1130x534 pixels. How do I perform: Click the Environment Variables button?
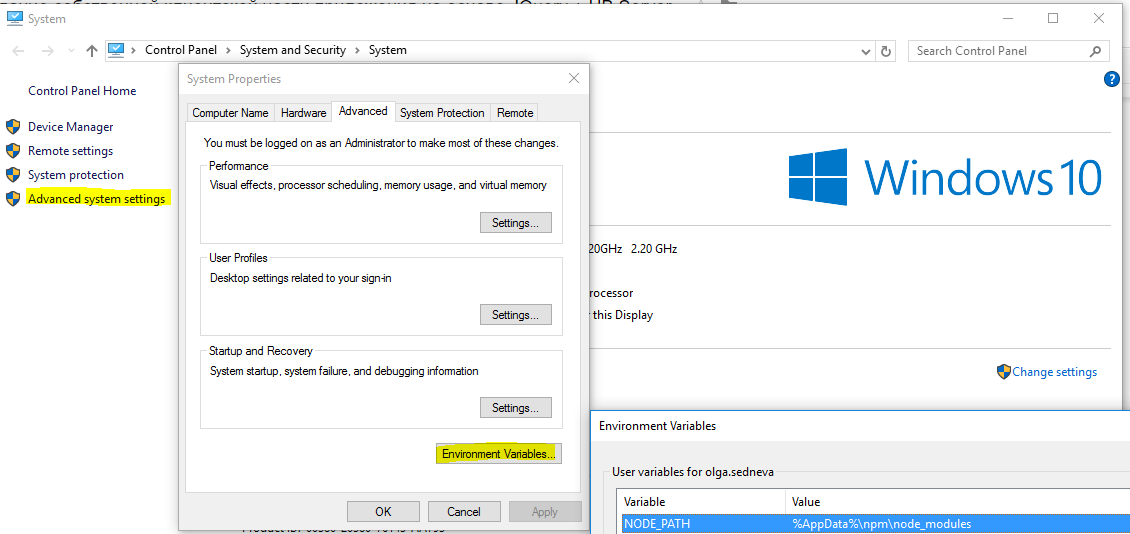pos(500,454)
